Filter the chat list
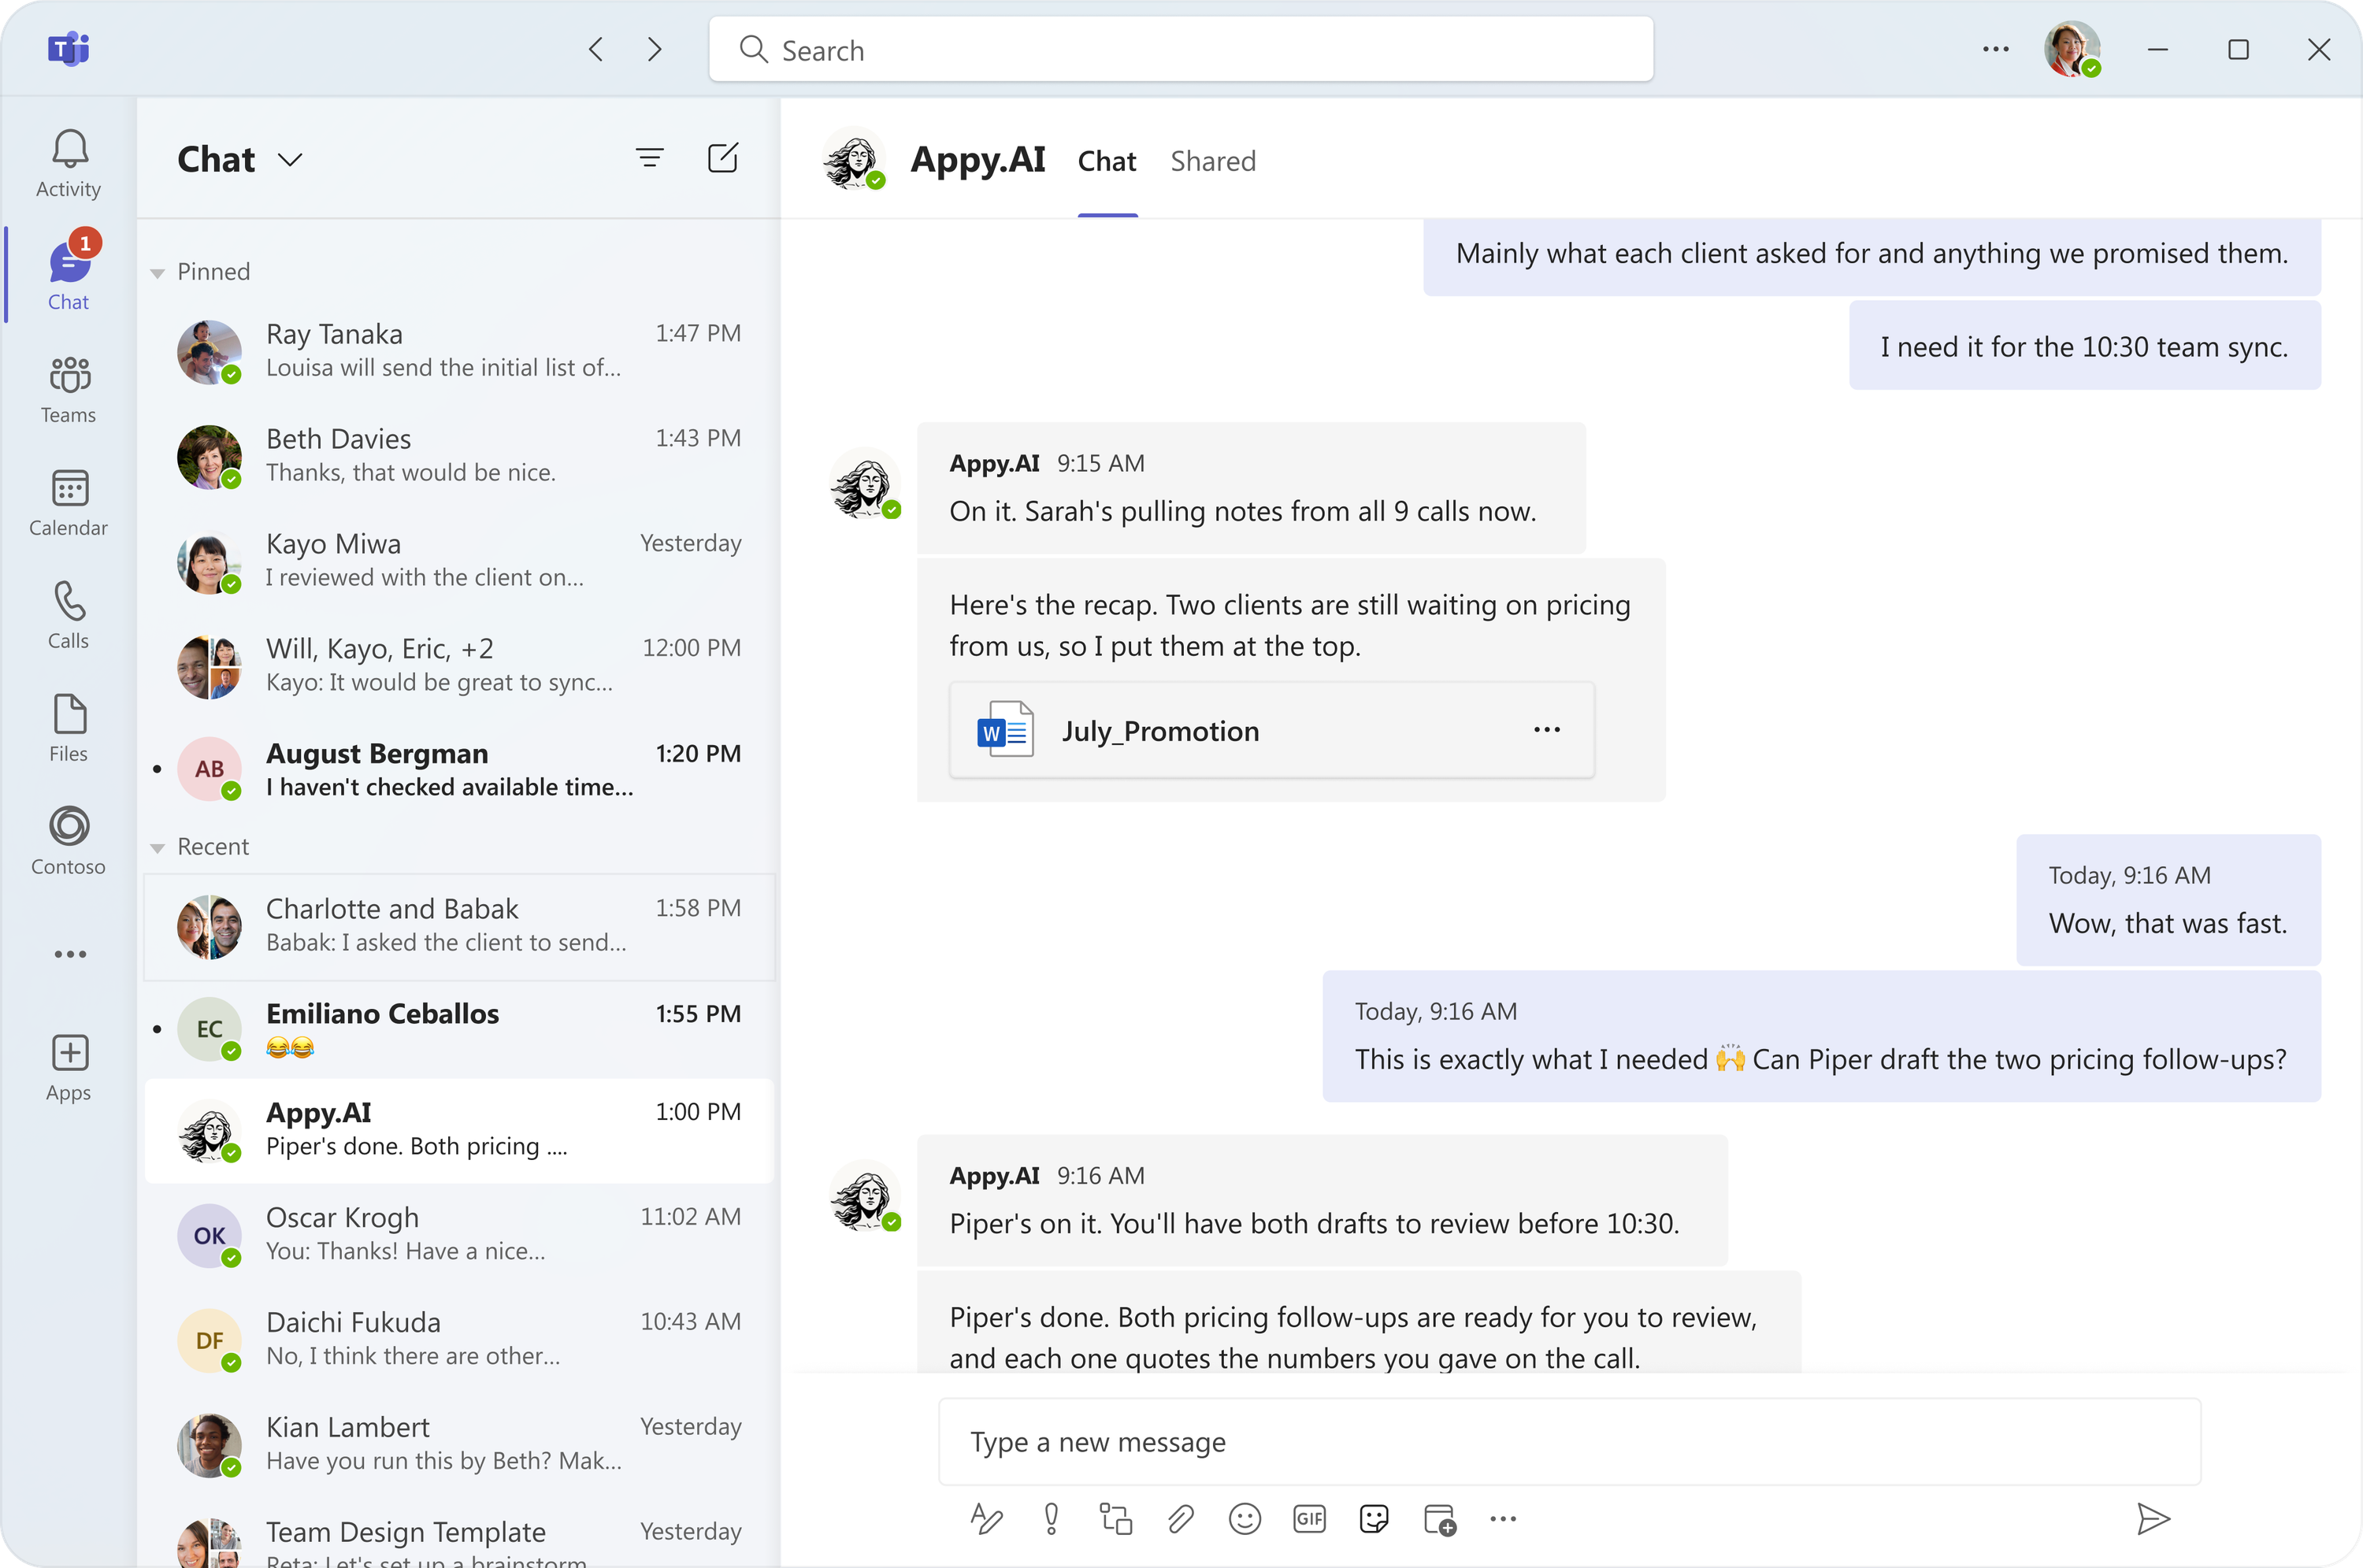The height and width of the screenshot is (1568, 2363). [x=650, y=158]
